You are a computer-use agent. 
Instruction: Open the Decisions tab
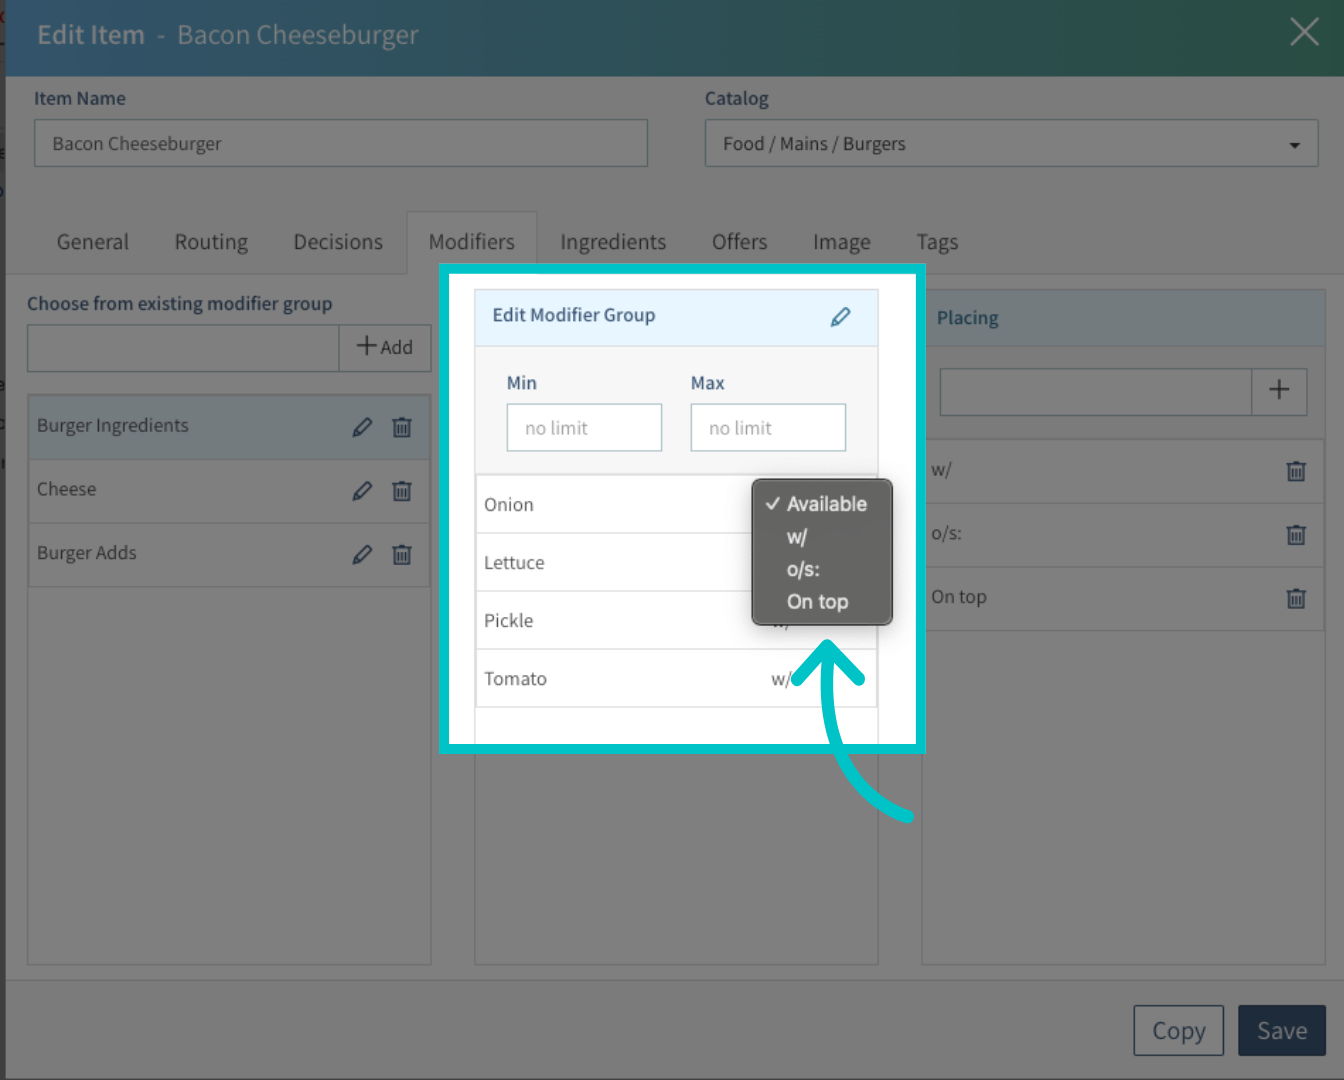coord(338,242)
